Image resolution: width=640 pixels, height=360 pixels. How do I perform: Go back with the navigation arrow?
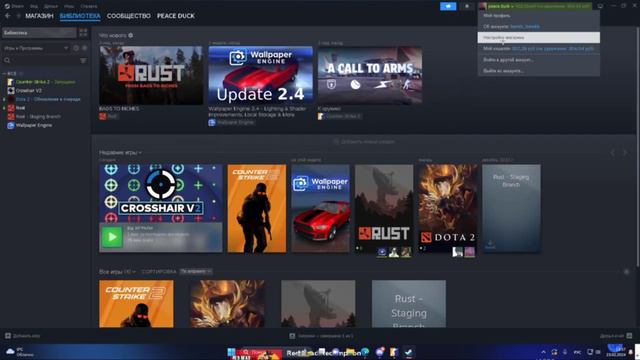point(8,16)
